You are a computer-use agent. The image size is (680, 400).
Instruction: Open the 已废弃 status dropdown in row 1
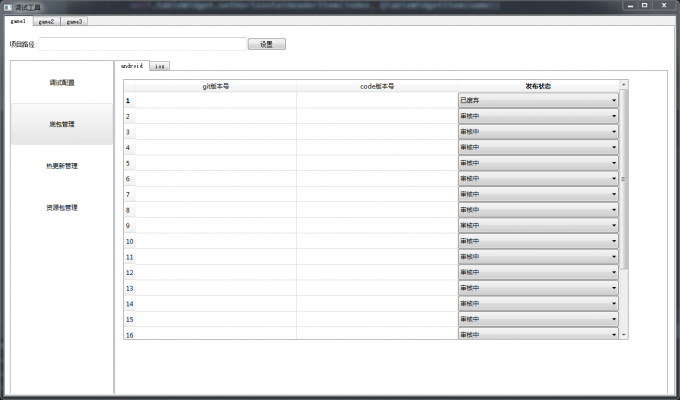coord(538,100)
